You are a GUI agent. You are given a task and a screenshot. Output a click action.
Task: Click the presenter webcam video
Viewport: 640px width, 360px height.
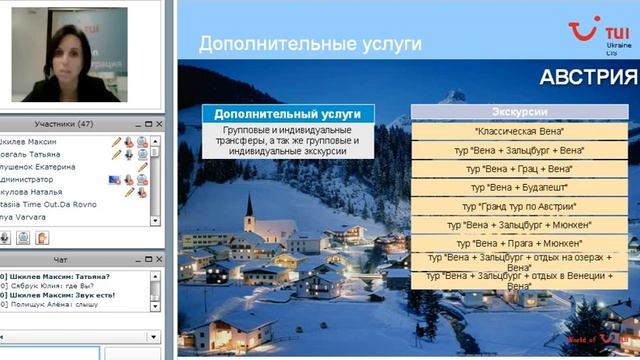point(69,55)
